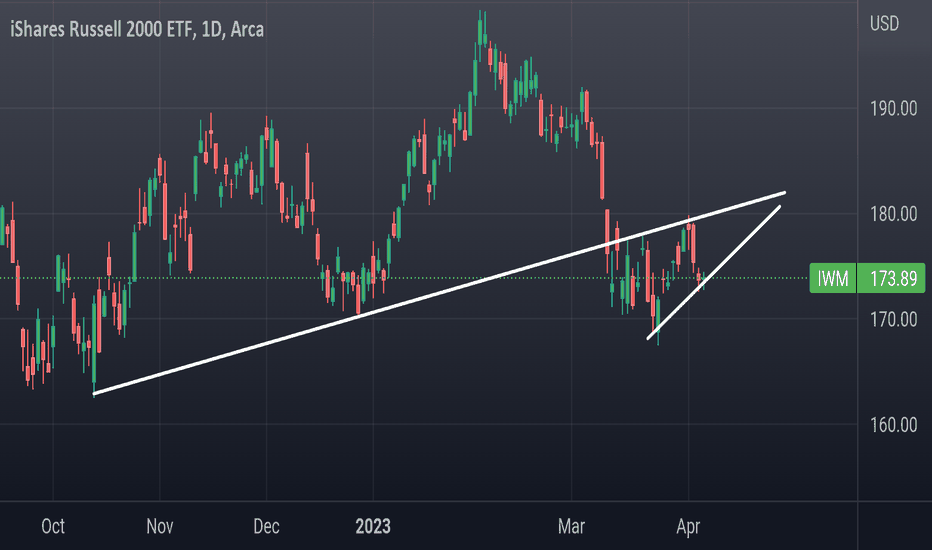Click the Oct label on time axis
932x550 pixels.
pyautogui.click(x=53, y=526)
